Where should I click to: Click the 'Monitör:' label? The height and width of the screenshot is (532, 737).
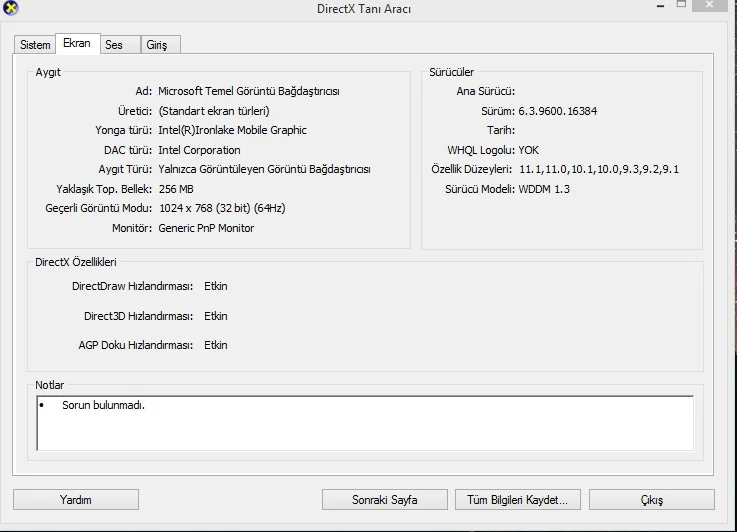(132, 228)
